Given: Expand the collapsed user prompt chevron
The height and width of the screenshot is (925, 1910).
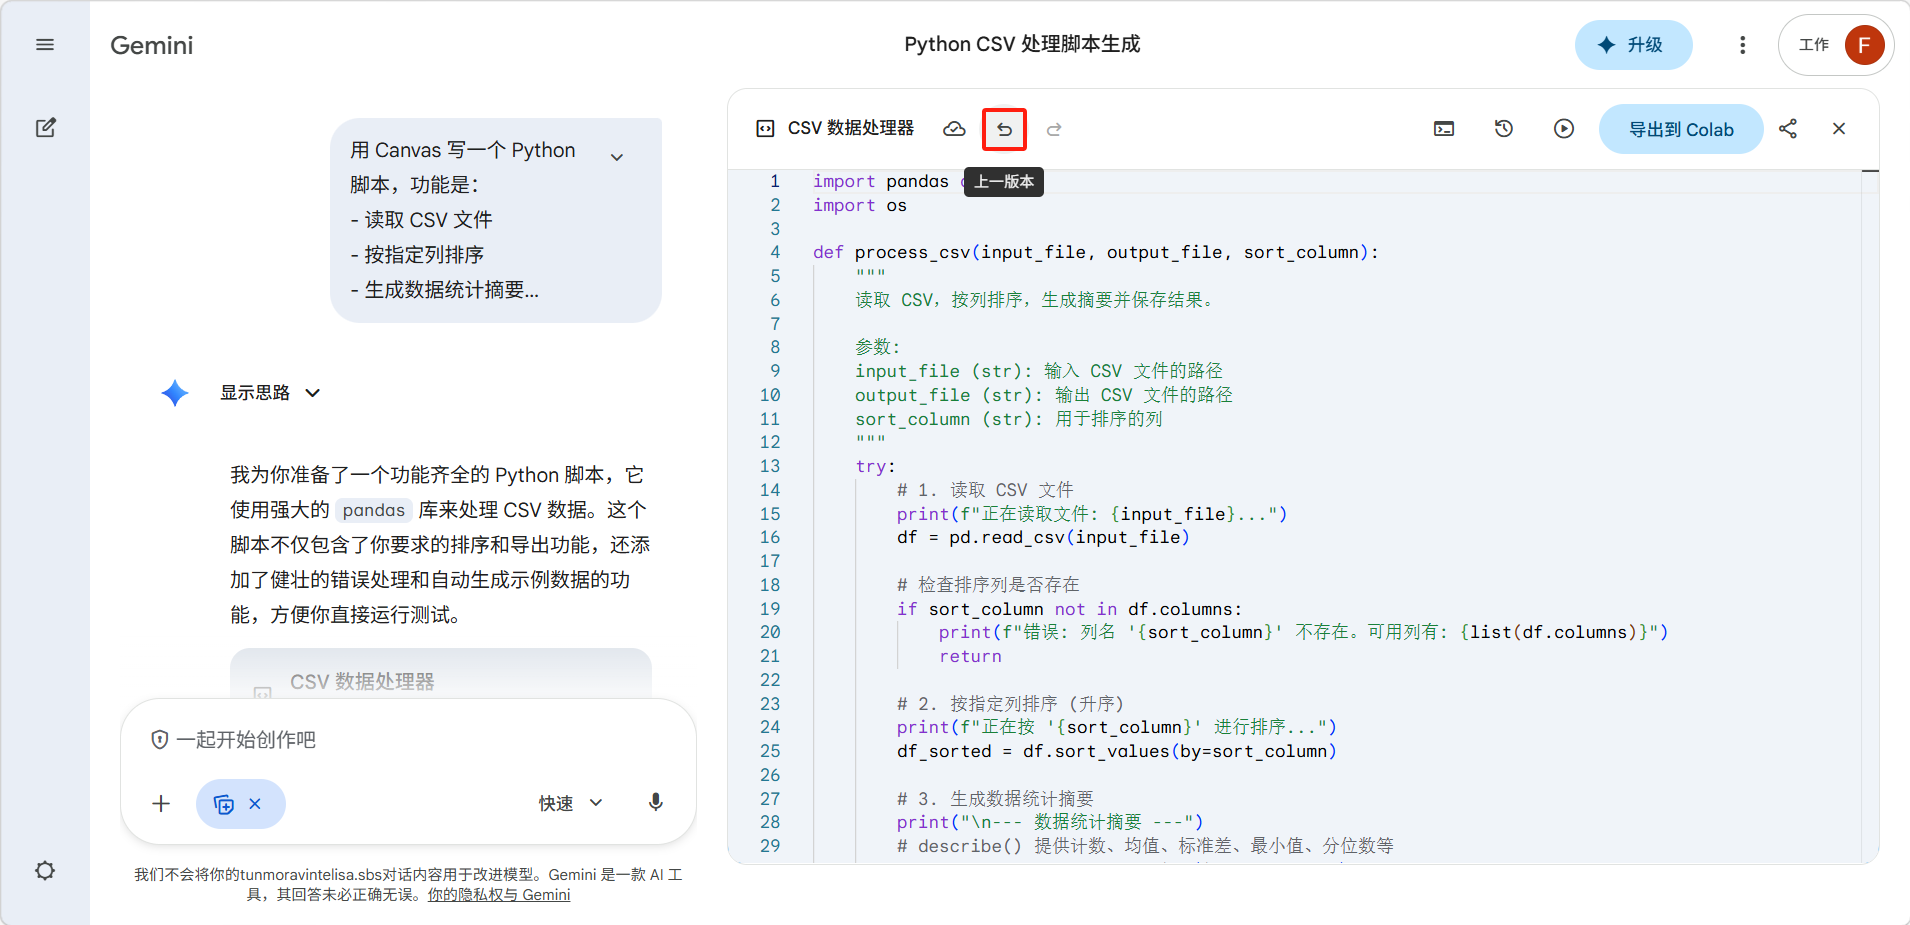Looking at the screenshot, I should [x=617, y=157].
